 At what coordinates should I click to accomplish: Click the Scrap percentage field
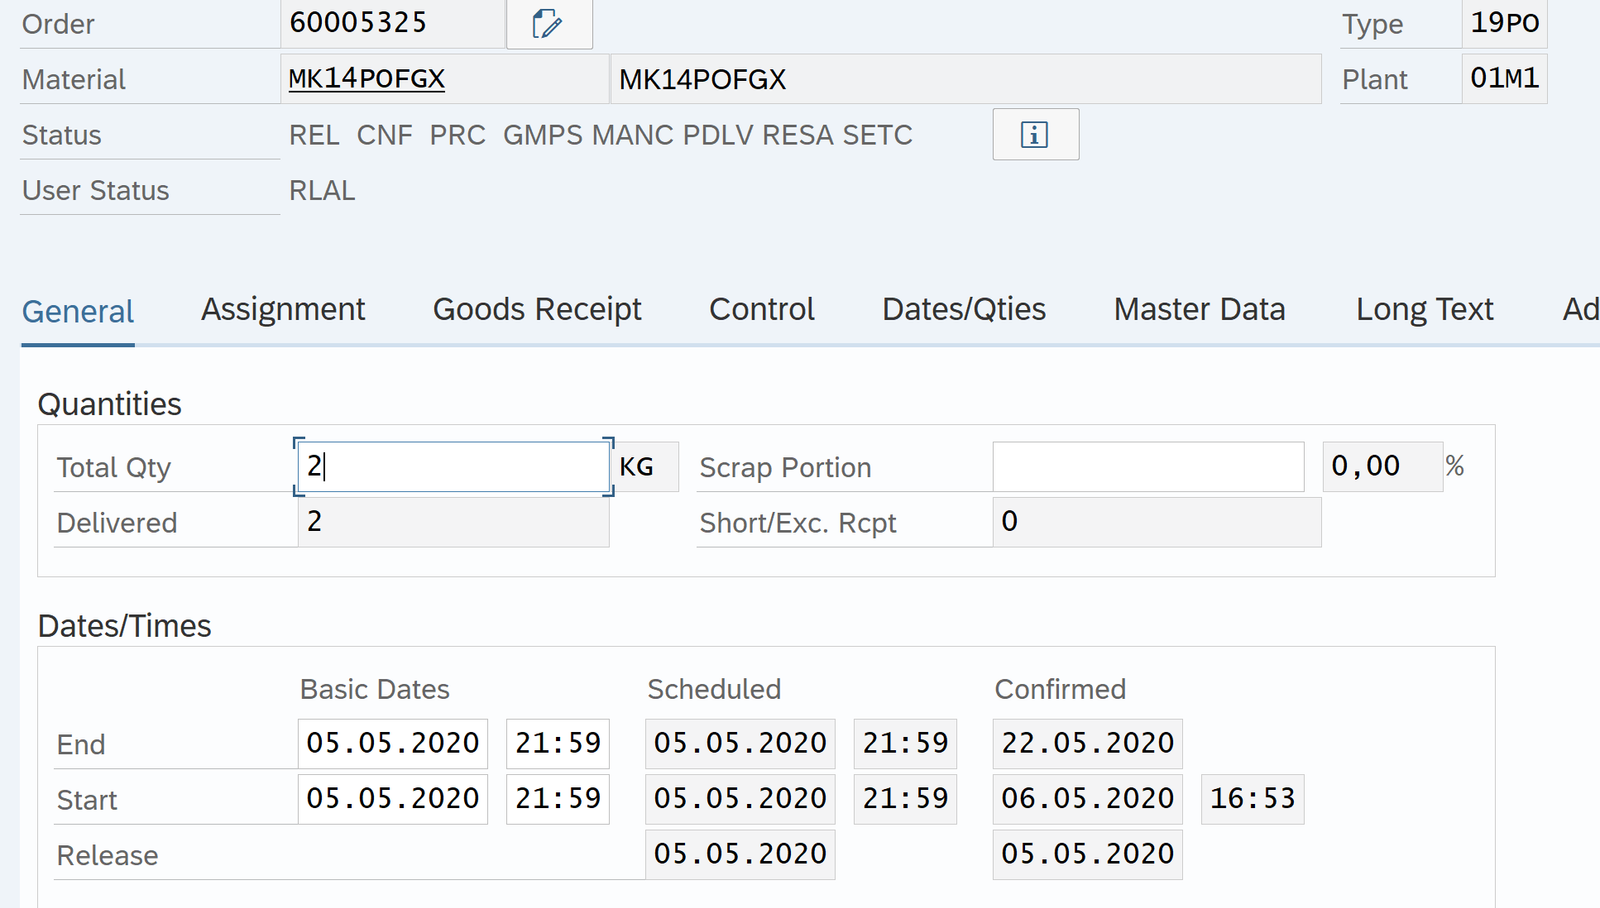pos(1381,467)
